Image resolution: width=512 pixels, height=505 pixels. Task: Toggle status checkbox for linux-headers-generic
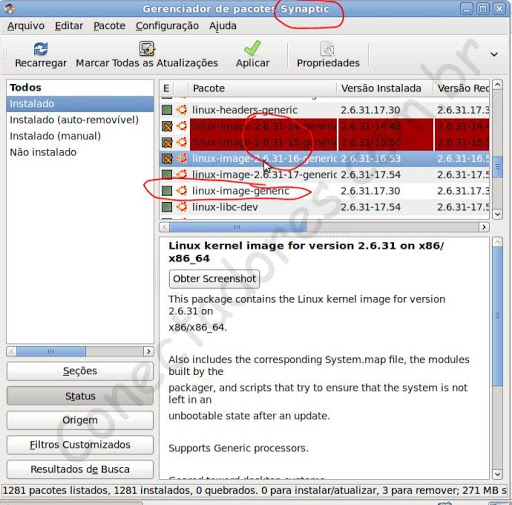coord(167,110)
